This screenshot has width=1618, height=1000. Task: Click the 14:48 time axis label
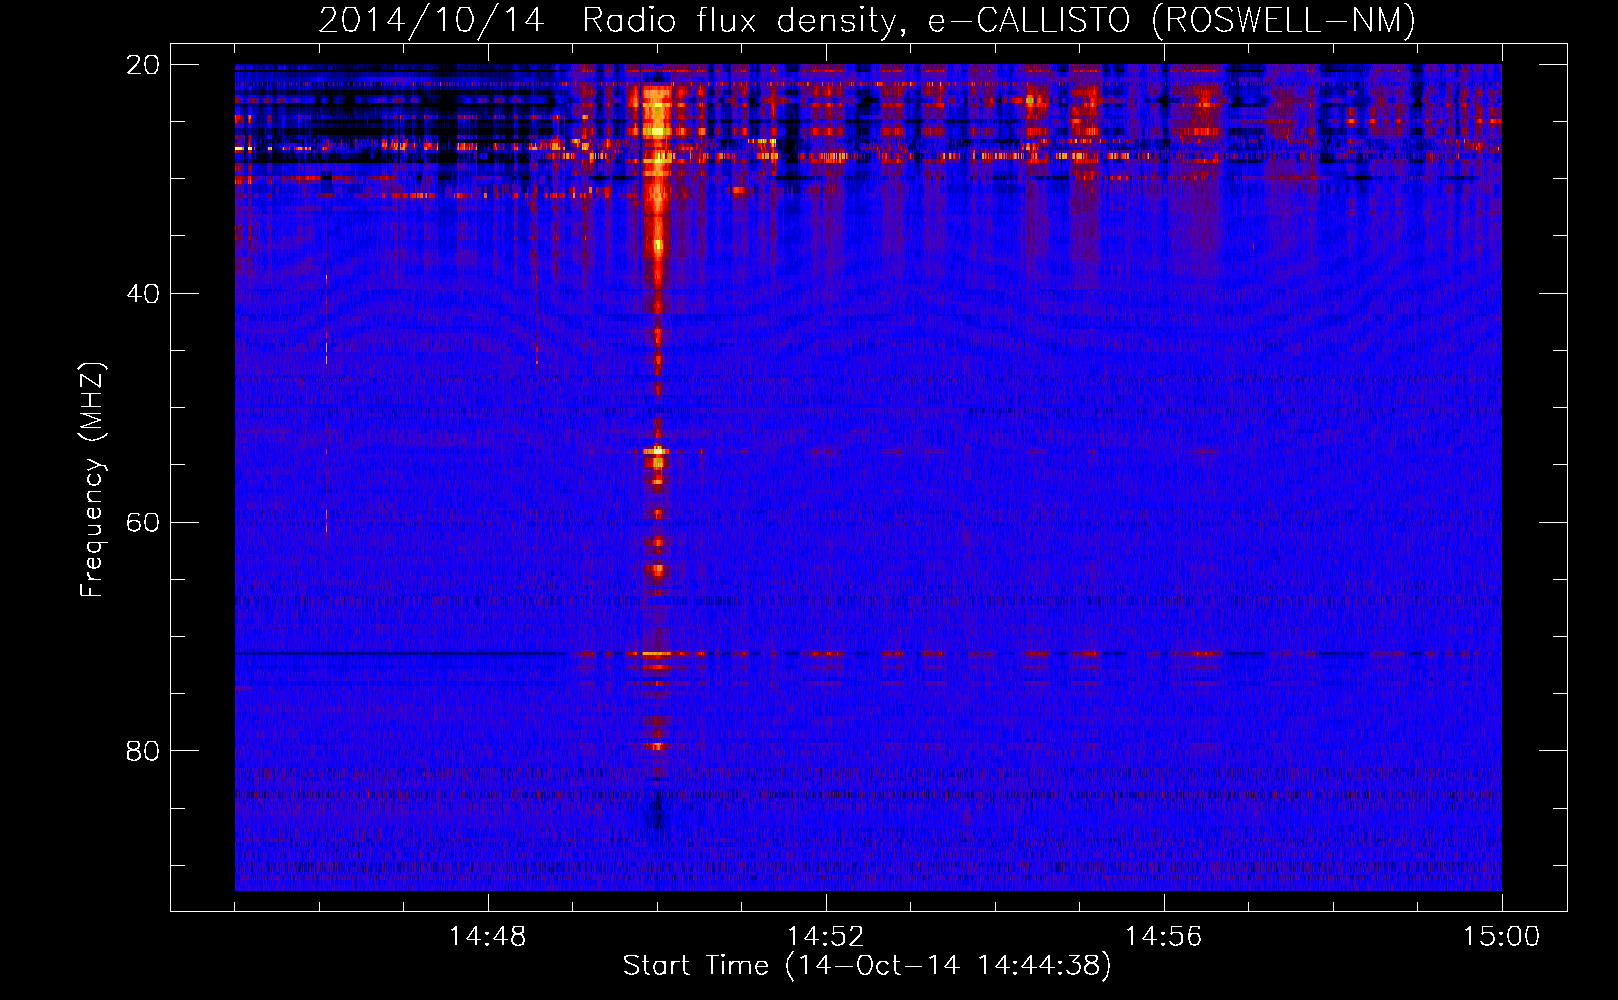pos(487,937)
